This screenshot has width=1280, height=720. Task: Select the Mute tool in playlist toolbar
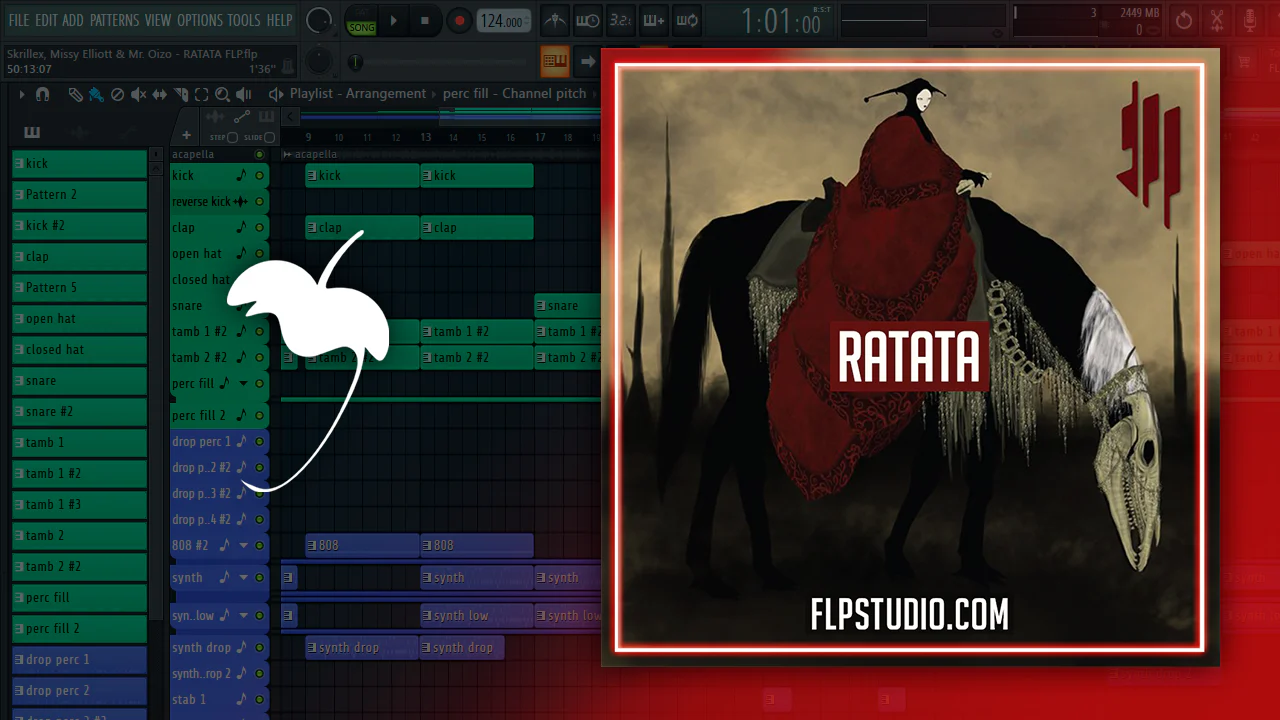click(138, 94)
